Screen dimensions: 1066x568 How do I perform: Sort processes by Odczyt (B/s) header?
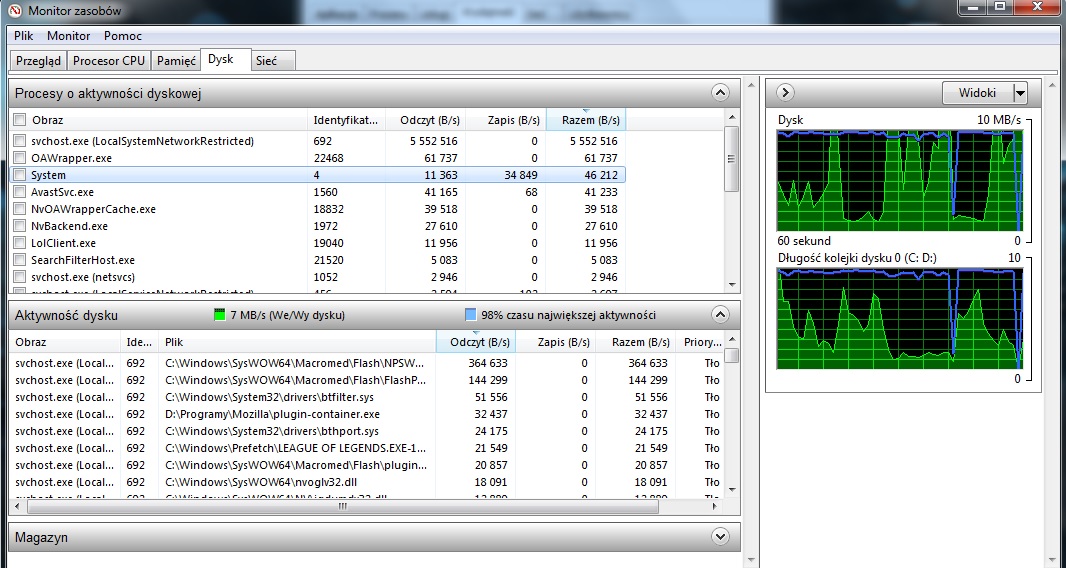pyautogui.click(x=426, y=120)
